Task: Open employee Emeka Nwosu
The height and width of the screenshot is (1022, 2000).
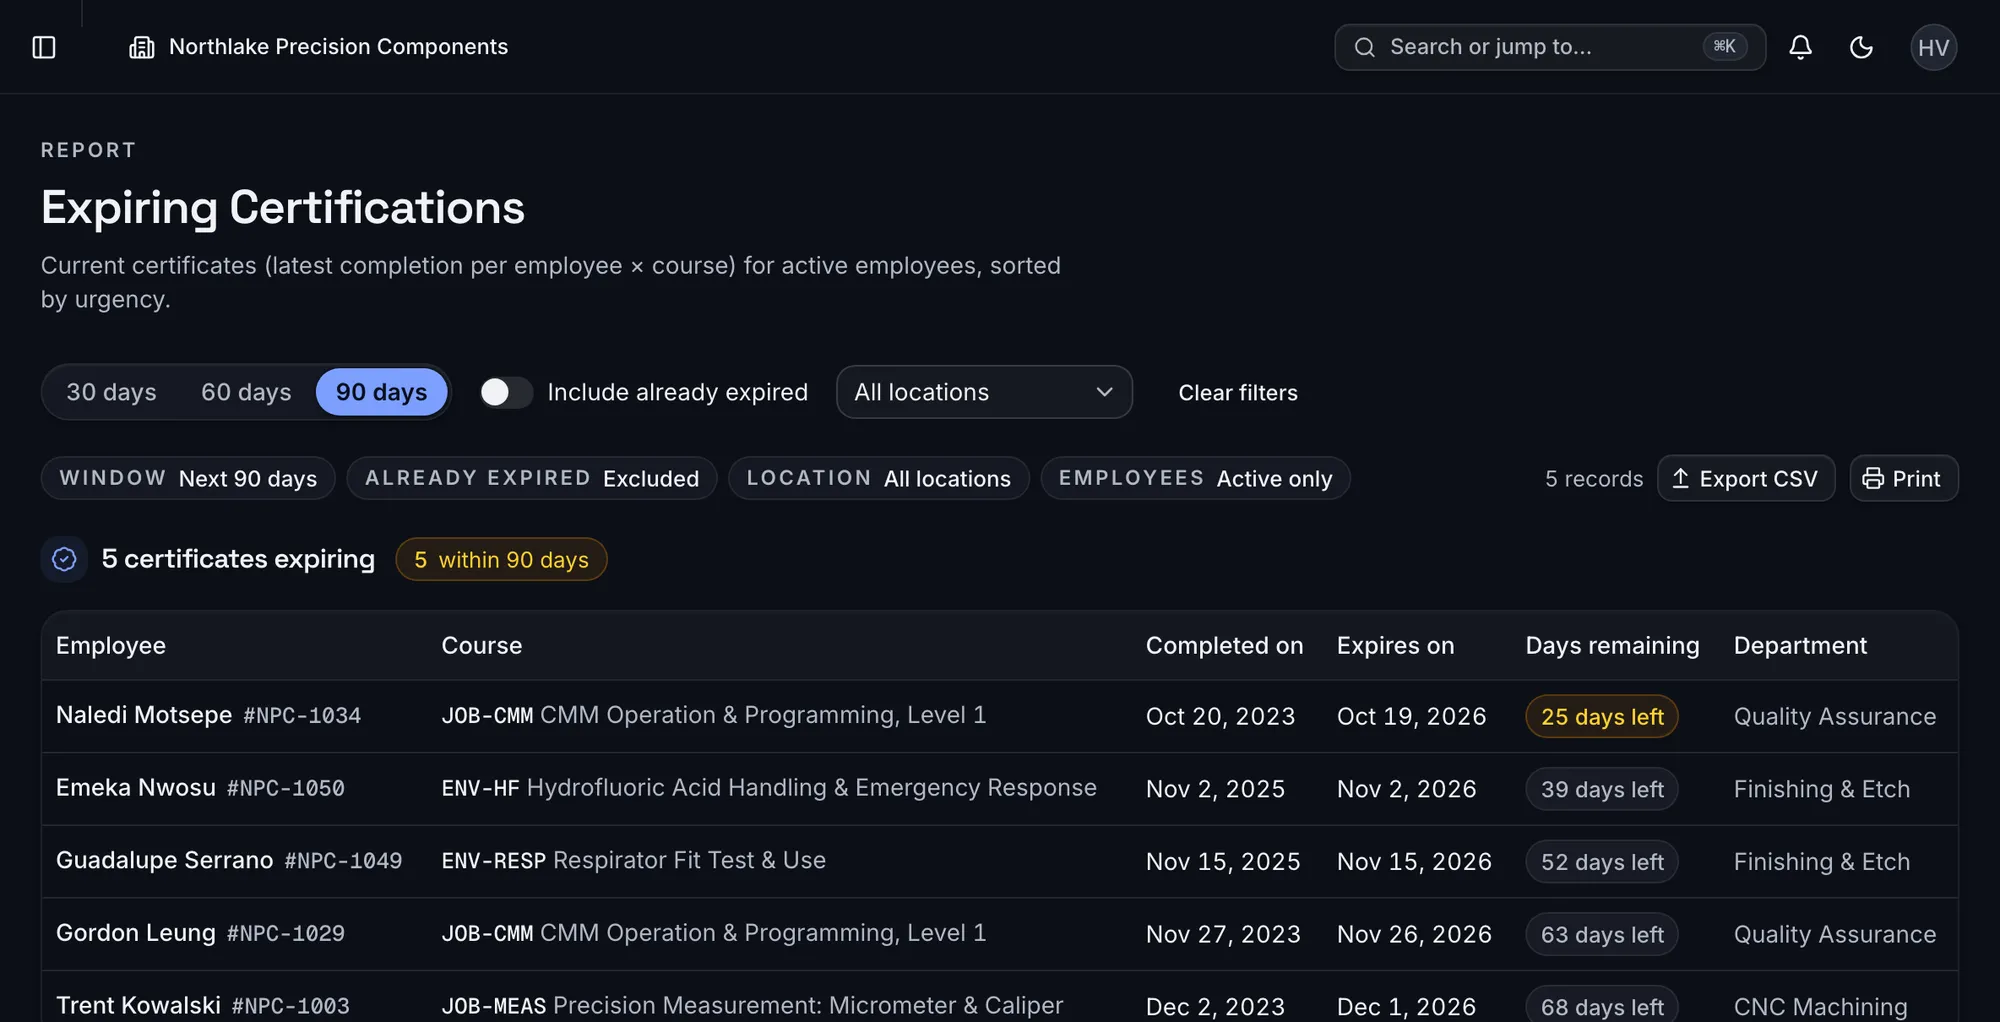Action: pyautogui.click(x=136, y=788)
